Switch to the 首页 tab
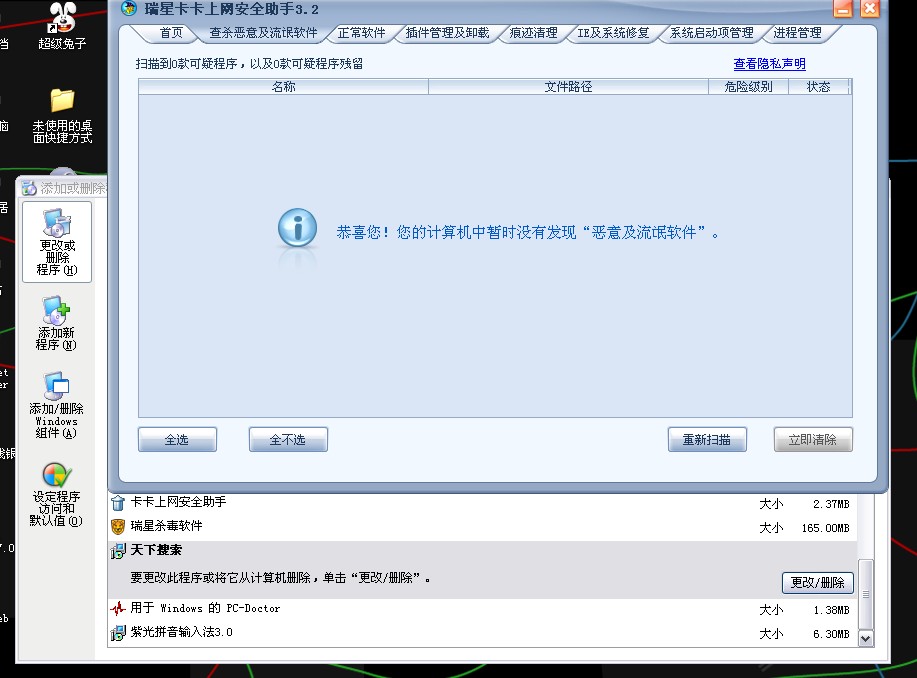The image size is (917, 678). 171,33
